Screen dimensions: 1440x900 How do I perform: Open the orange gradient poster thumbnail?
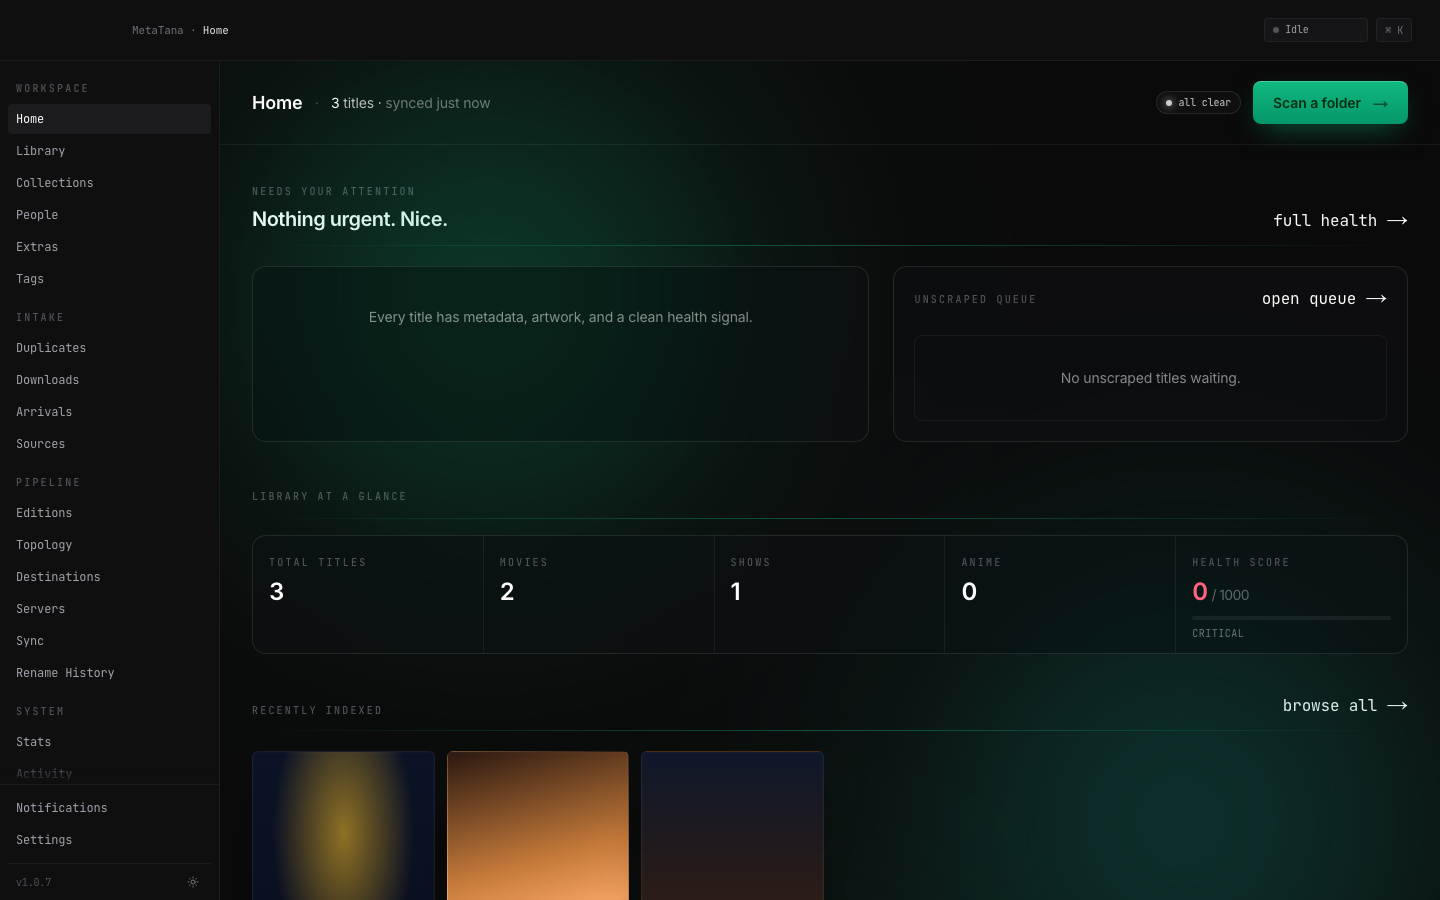tap(538, 826)
